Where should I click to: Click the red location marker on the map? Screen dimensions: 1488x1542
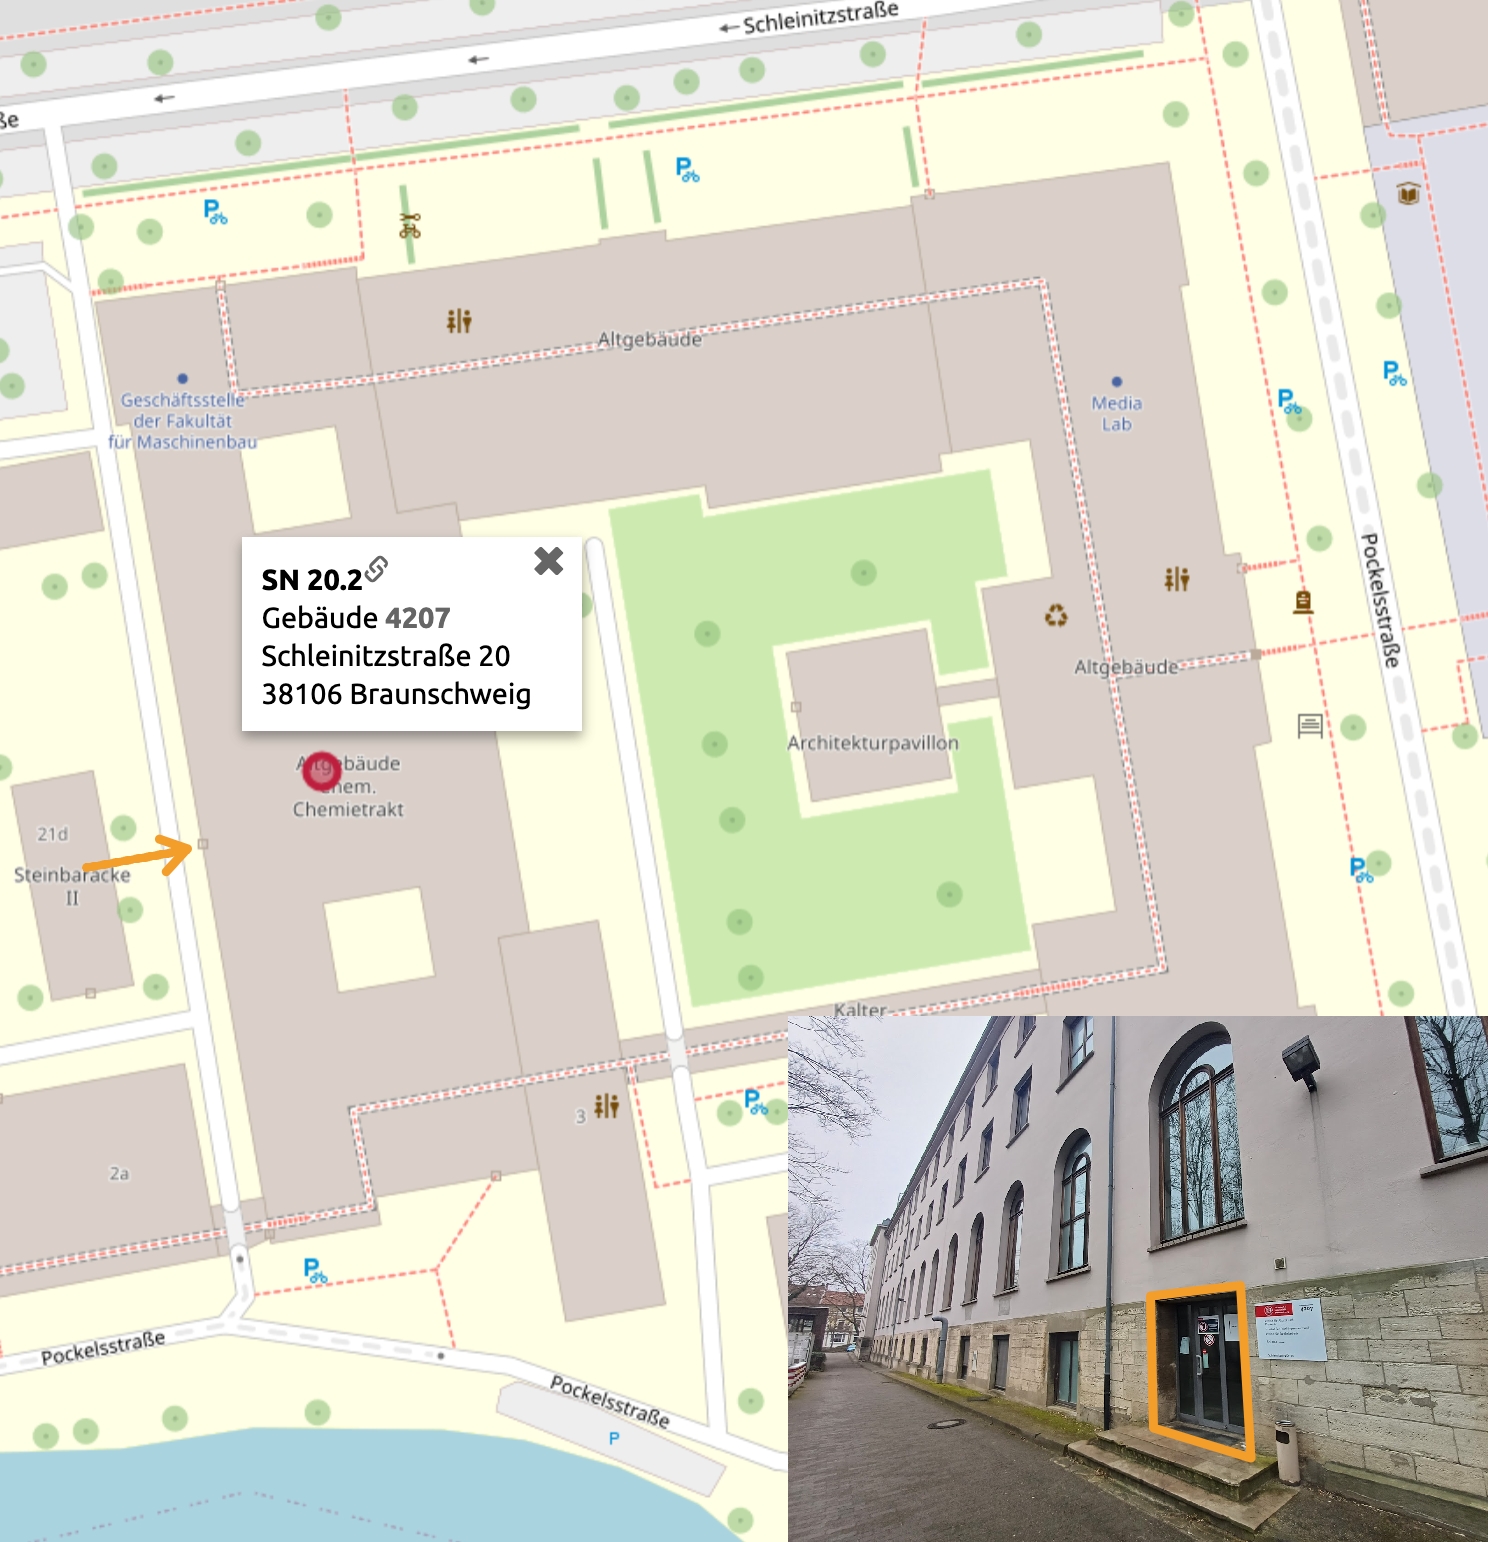coord(322,772)
